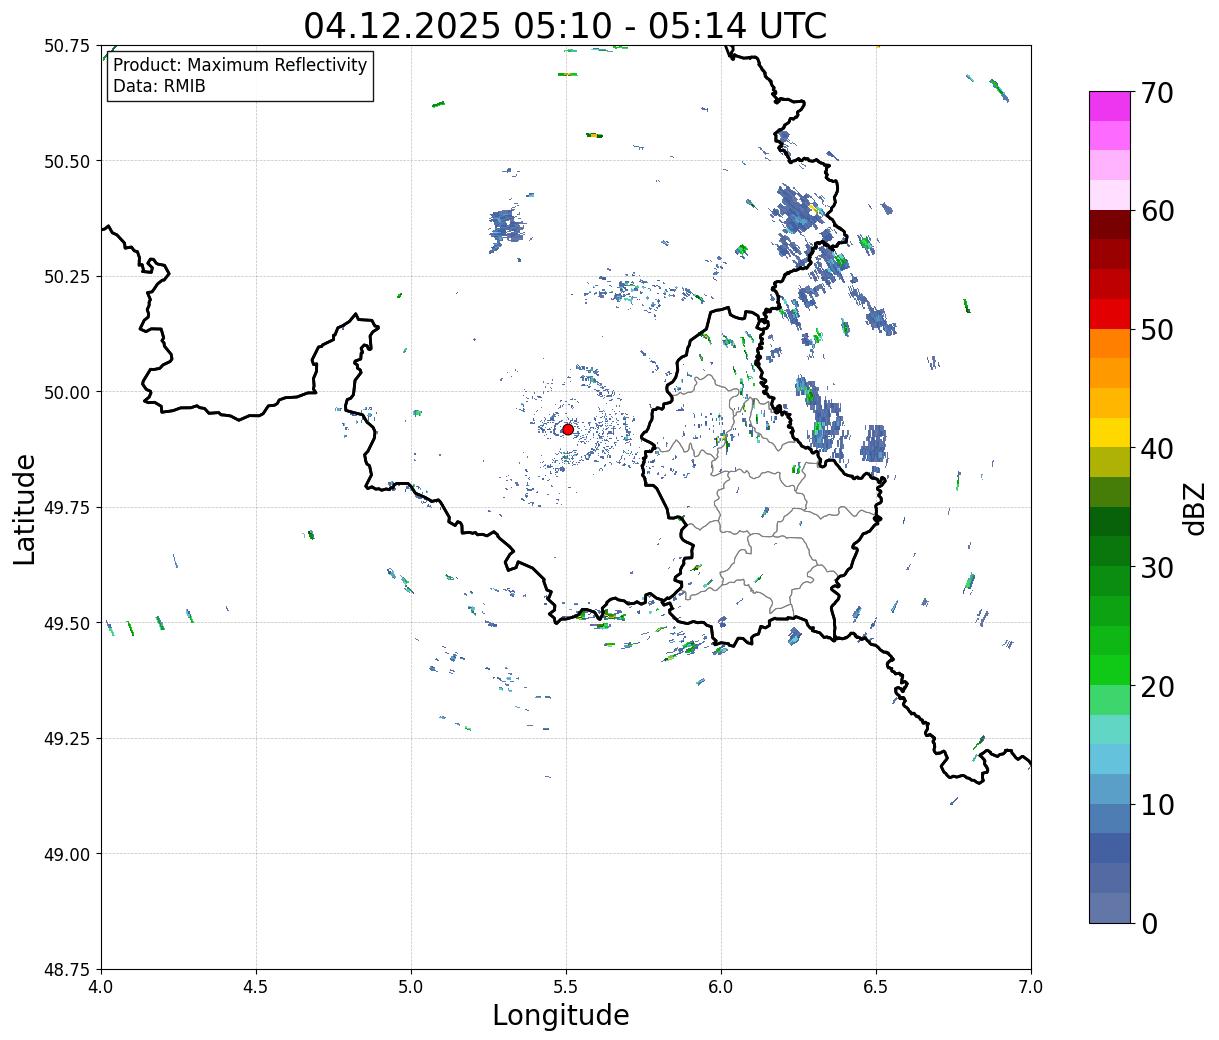Image resolution: width=1219 pixels, height=1040 pixels.
Task: Click the longitude tick label 5.5
Action: [566, 986]
